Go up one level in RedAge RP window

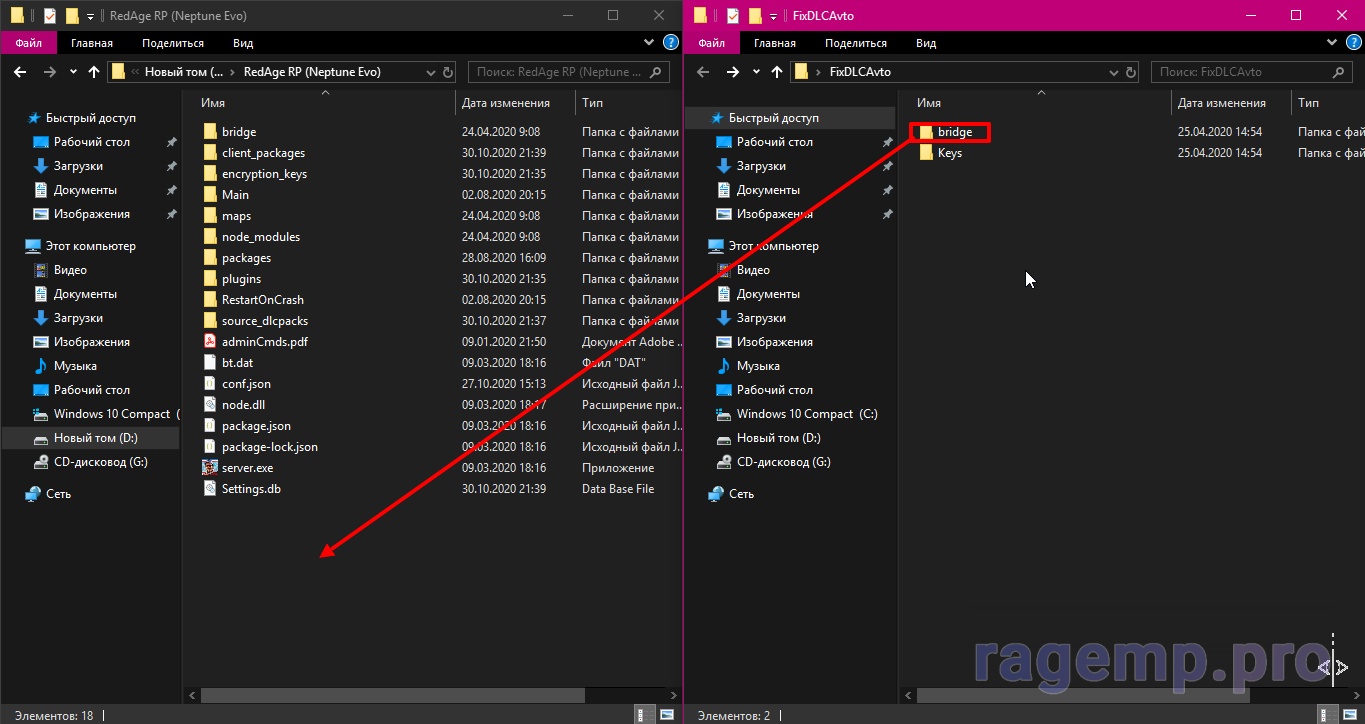94,72
